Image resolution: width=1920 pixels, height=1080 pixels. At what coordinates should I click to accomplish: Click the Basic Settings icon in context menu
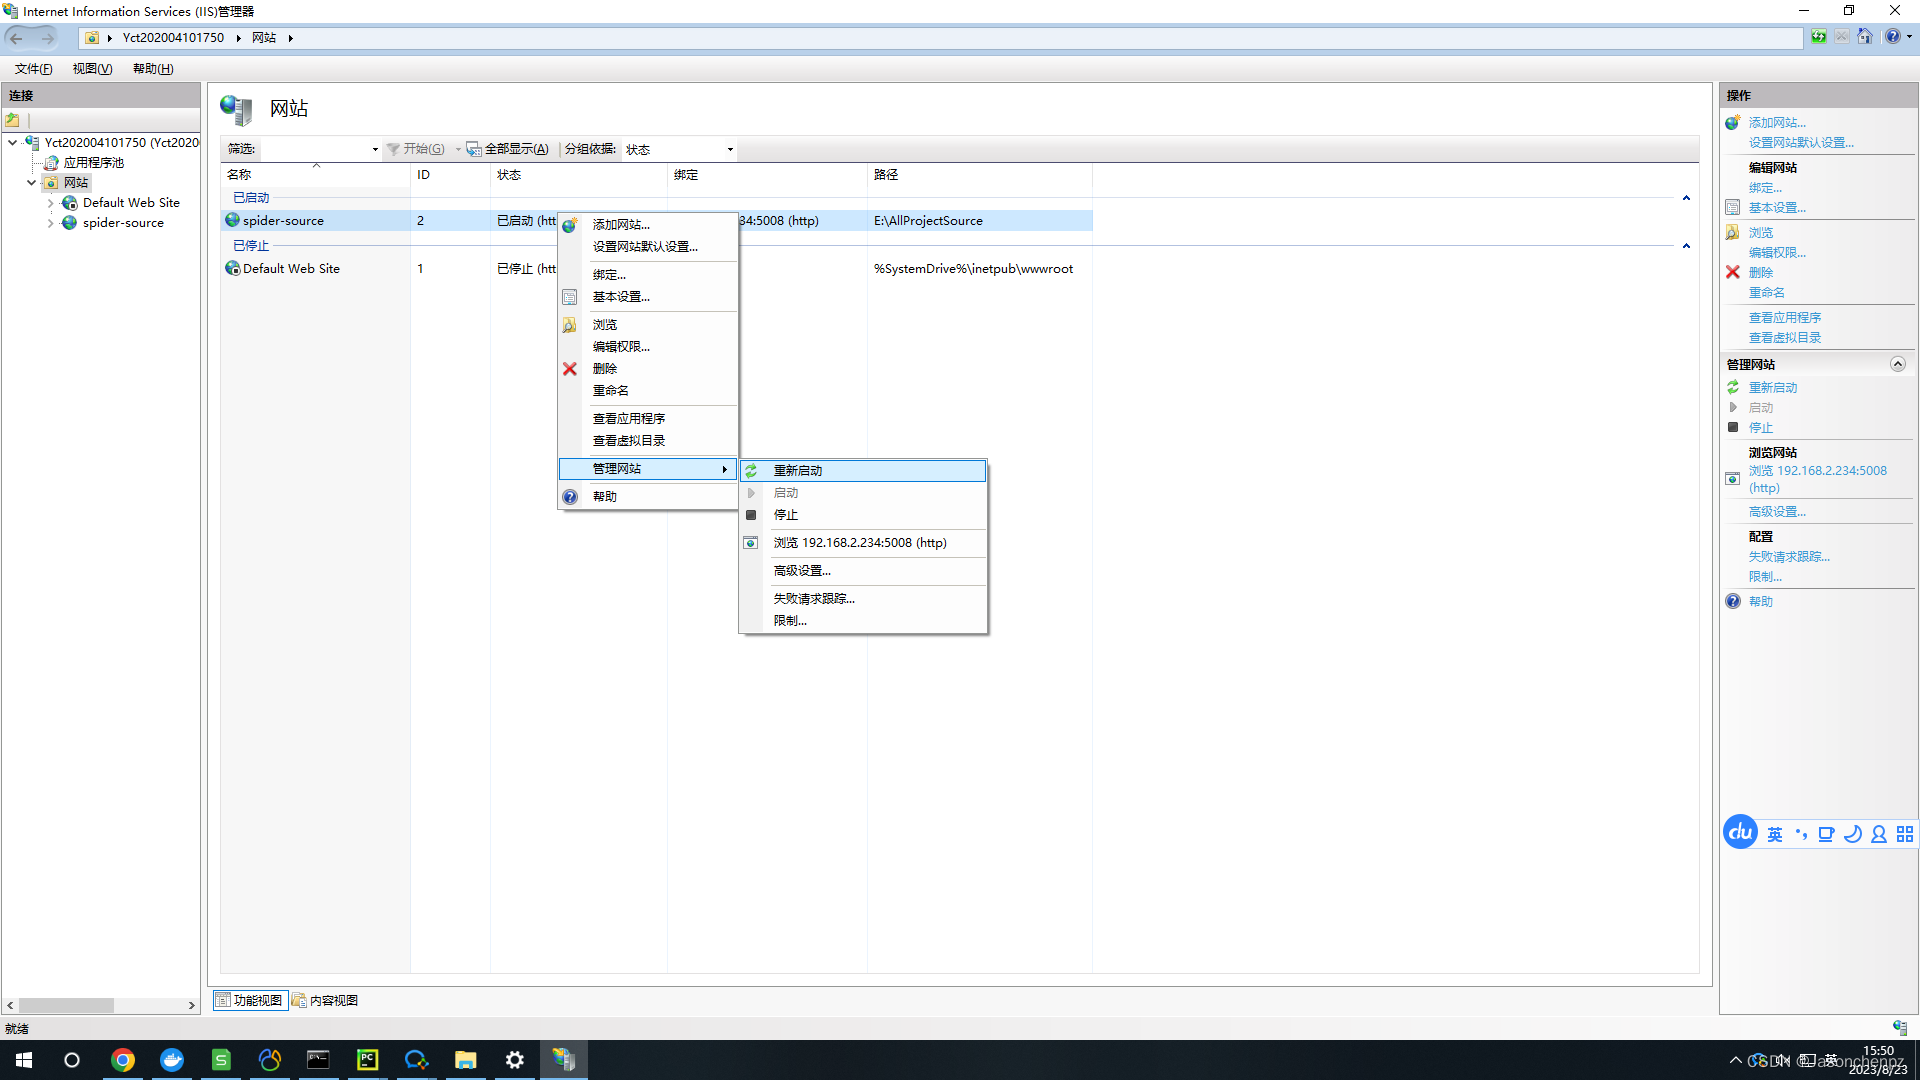(x=570, y=297)
